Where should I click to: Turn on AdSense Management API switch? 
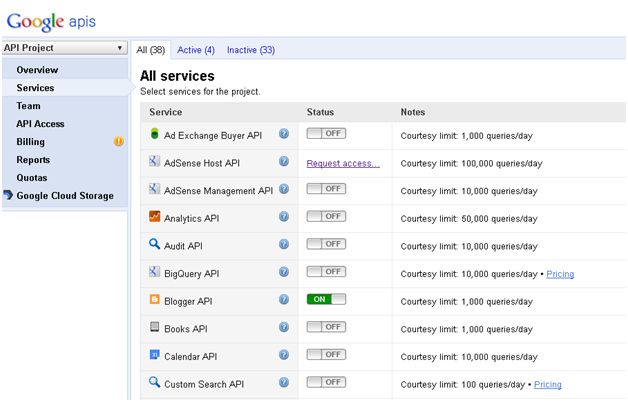tap(326, 189)
